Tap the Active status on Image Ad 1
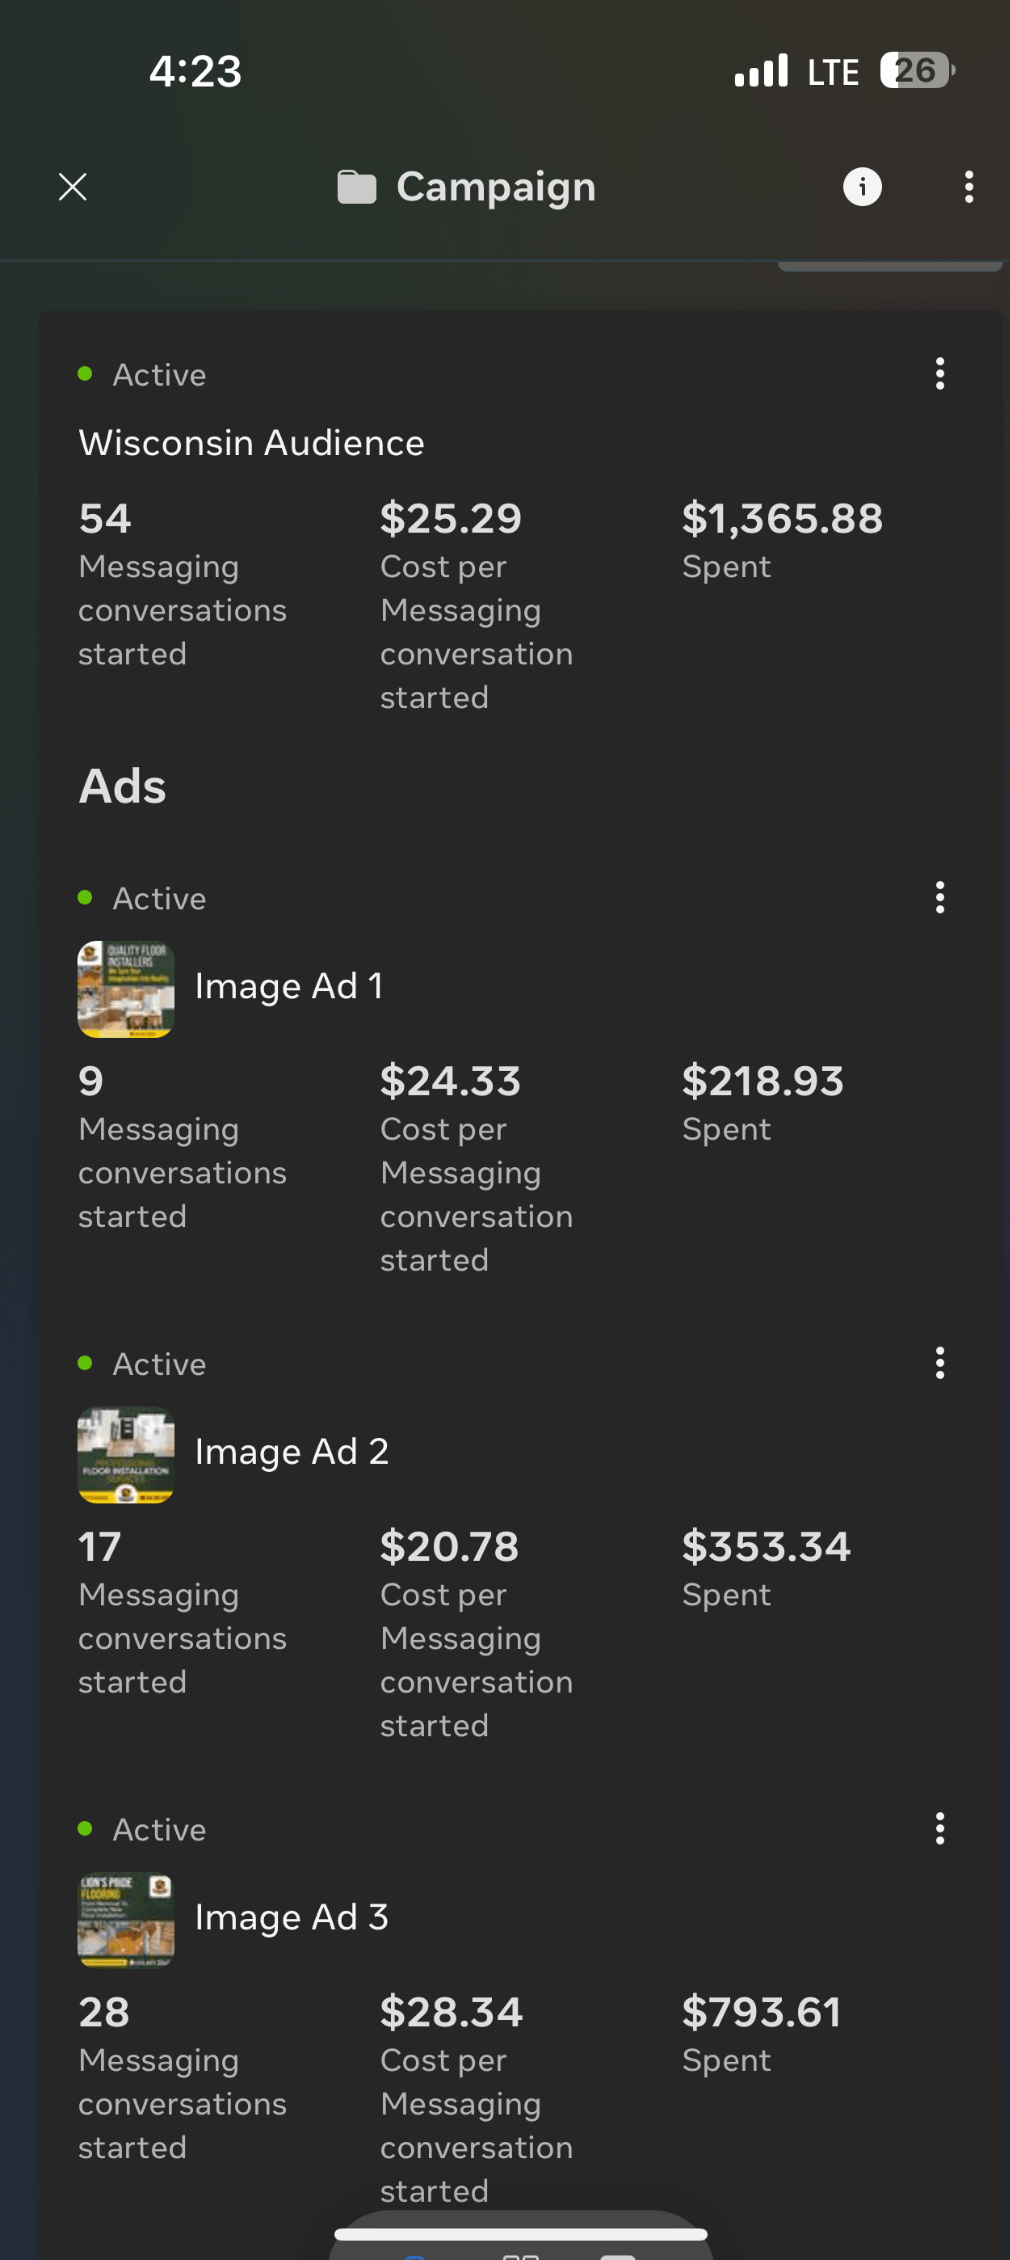1010x2260 pixels. [x=158, y=899]
